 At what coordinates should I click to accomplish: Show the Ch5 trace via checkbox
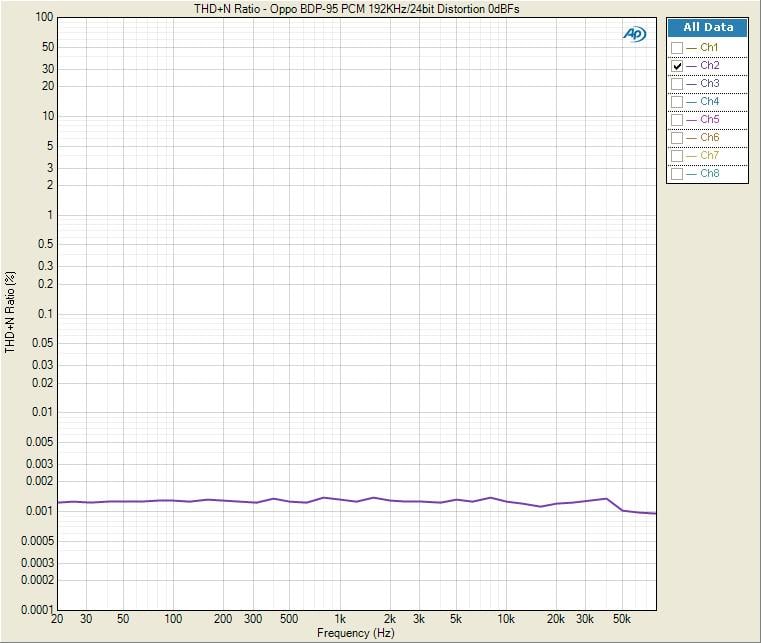pos(677,120)
